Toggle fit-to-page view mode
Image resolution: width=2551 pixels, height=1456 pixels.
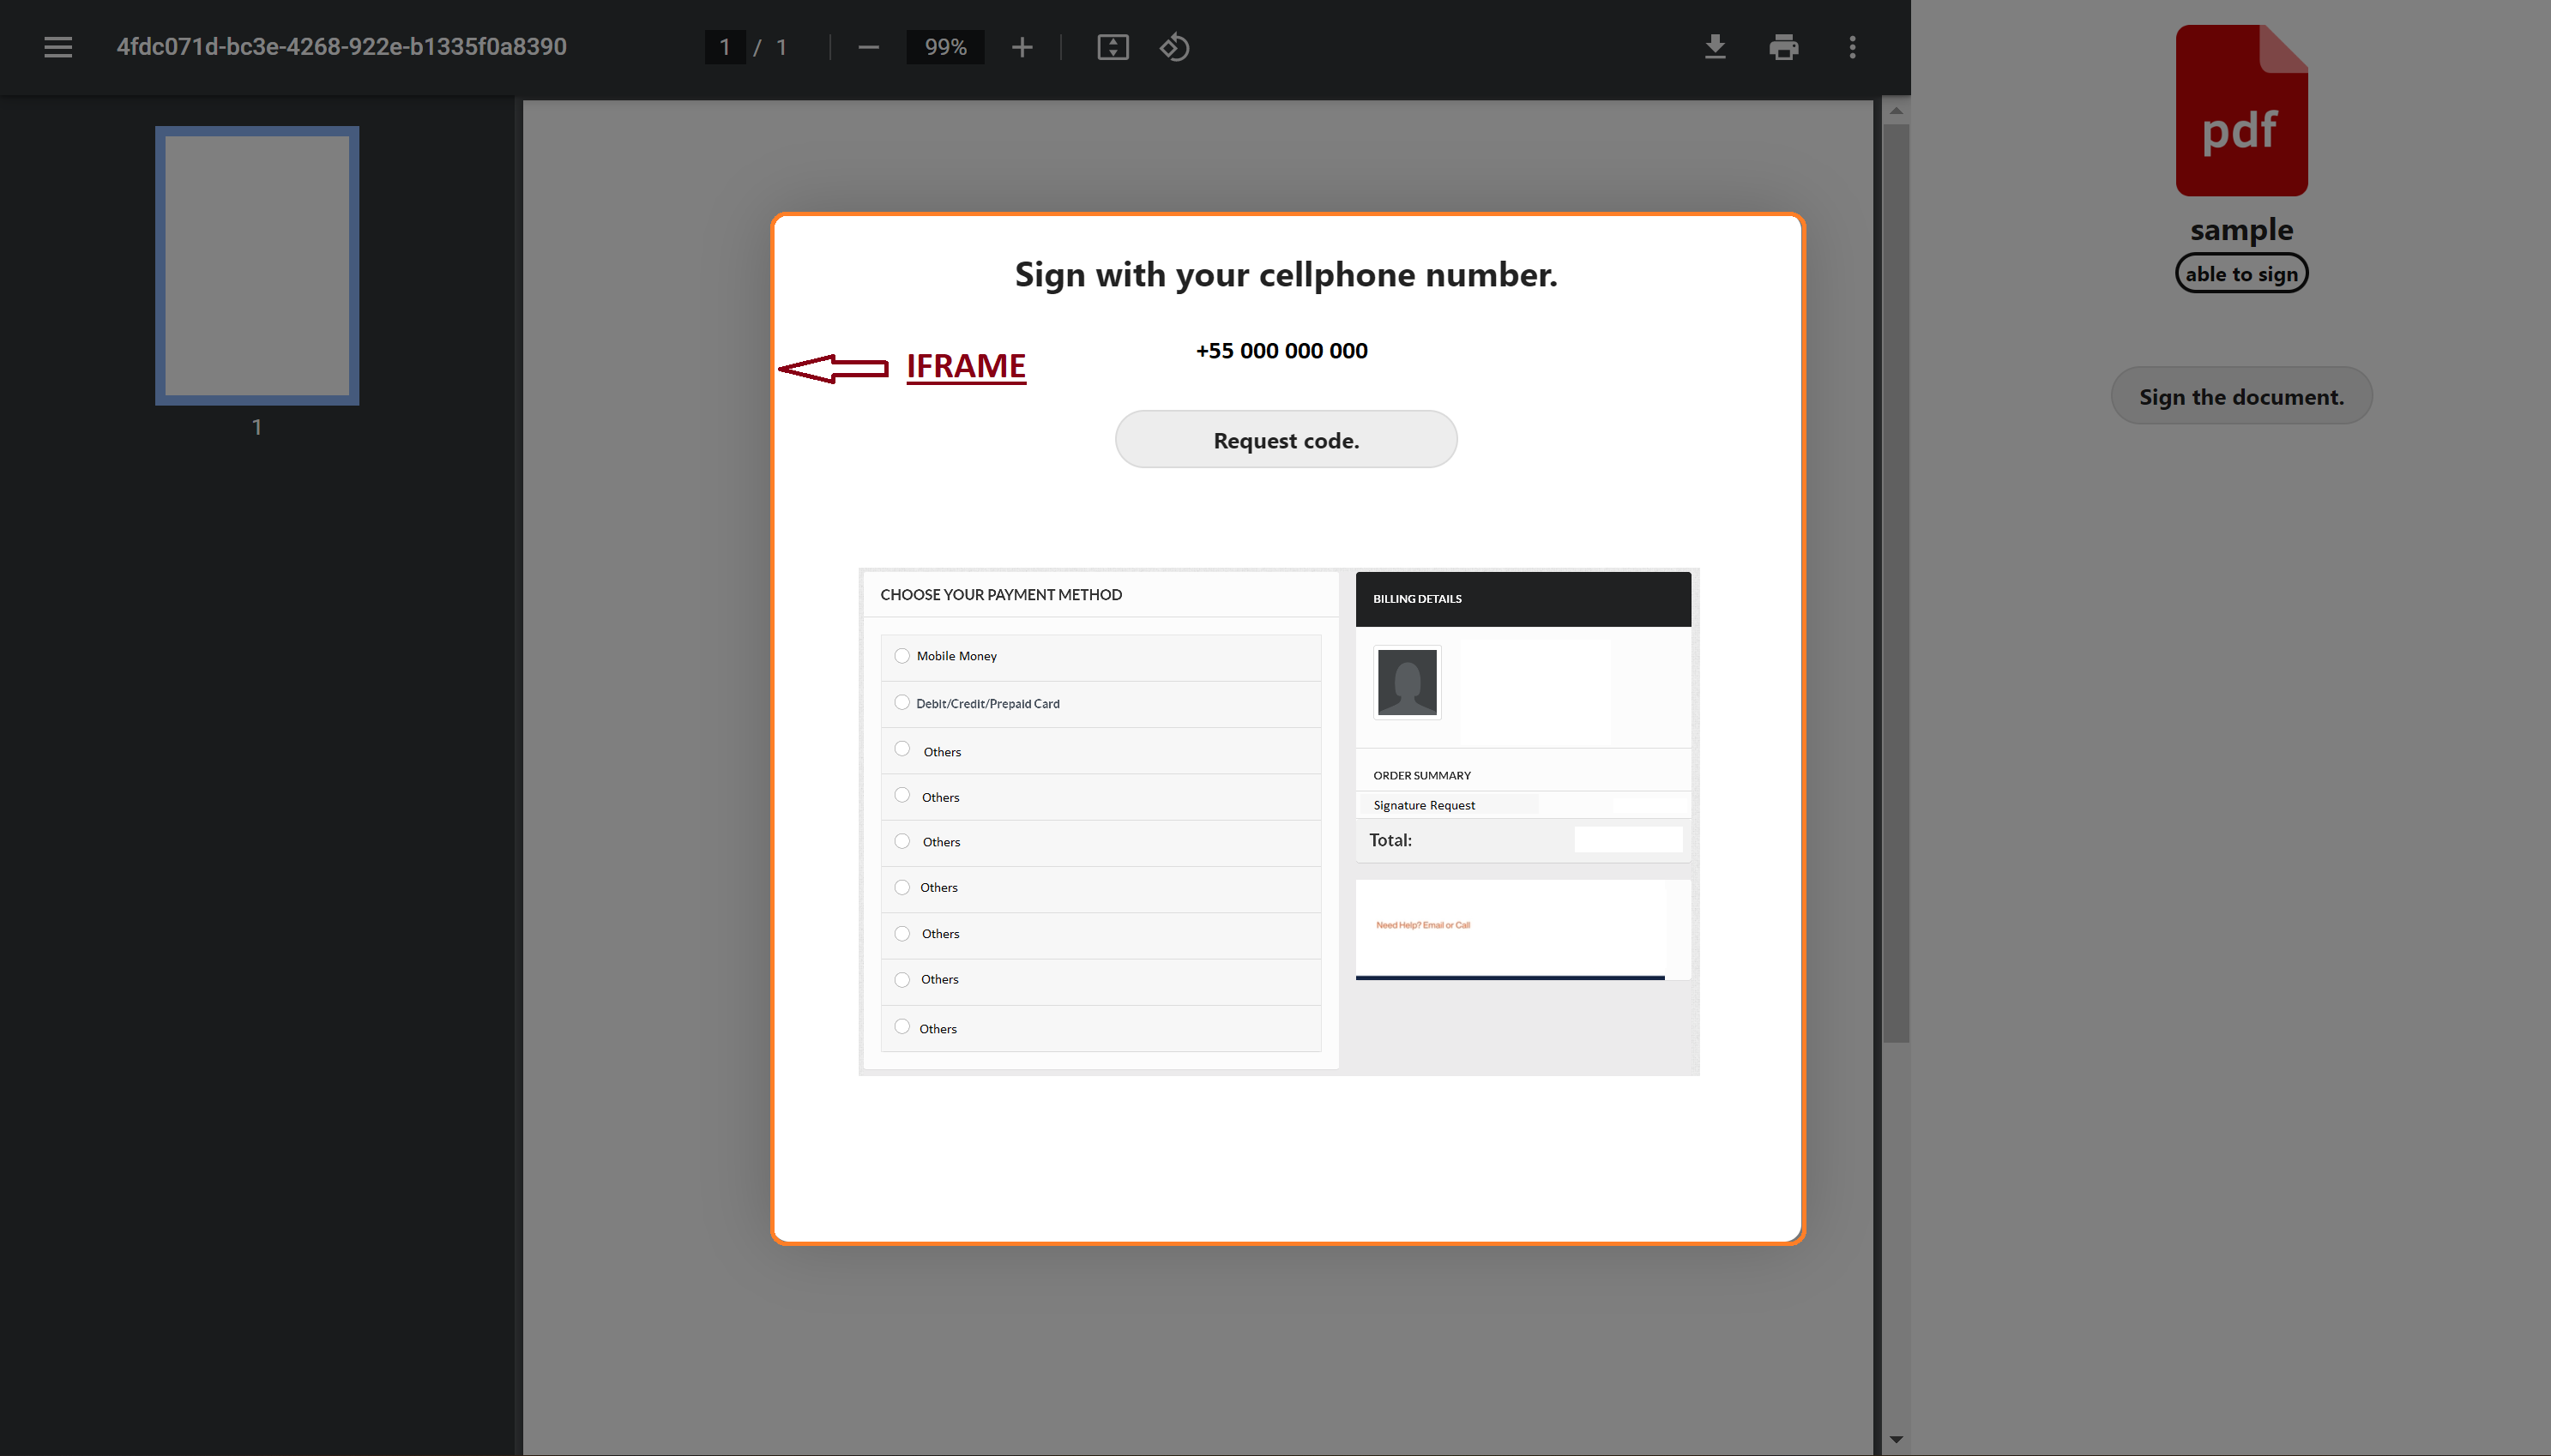[x=1112, y=47]
